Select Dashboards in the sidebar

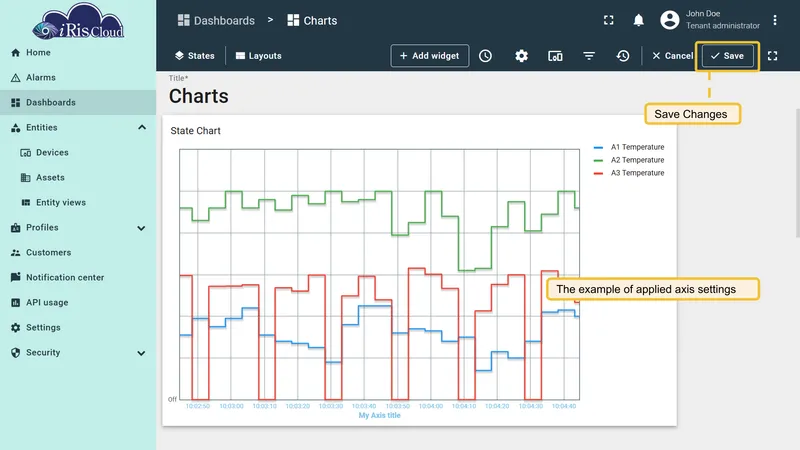click(x=78, y=103)
